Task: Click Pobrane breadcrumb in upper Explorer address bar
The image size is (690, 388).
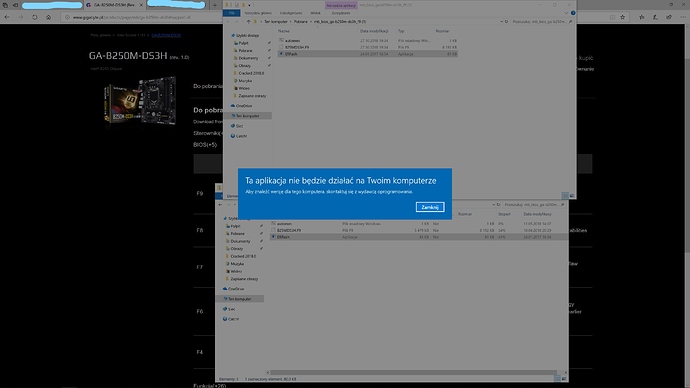Action: (x=301, y=22)
